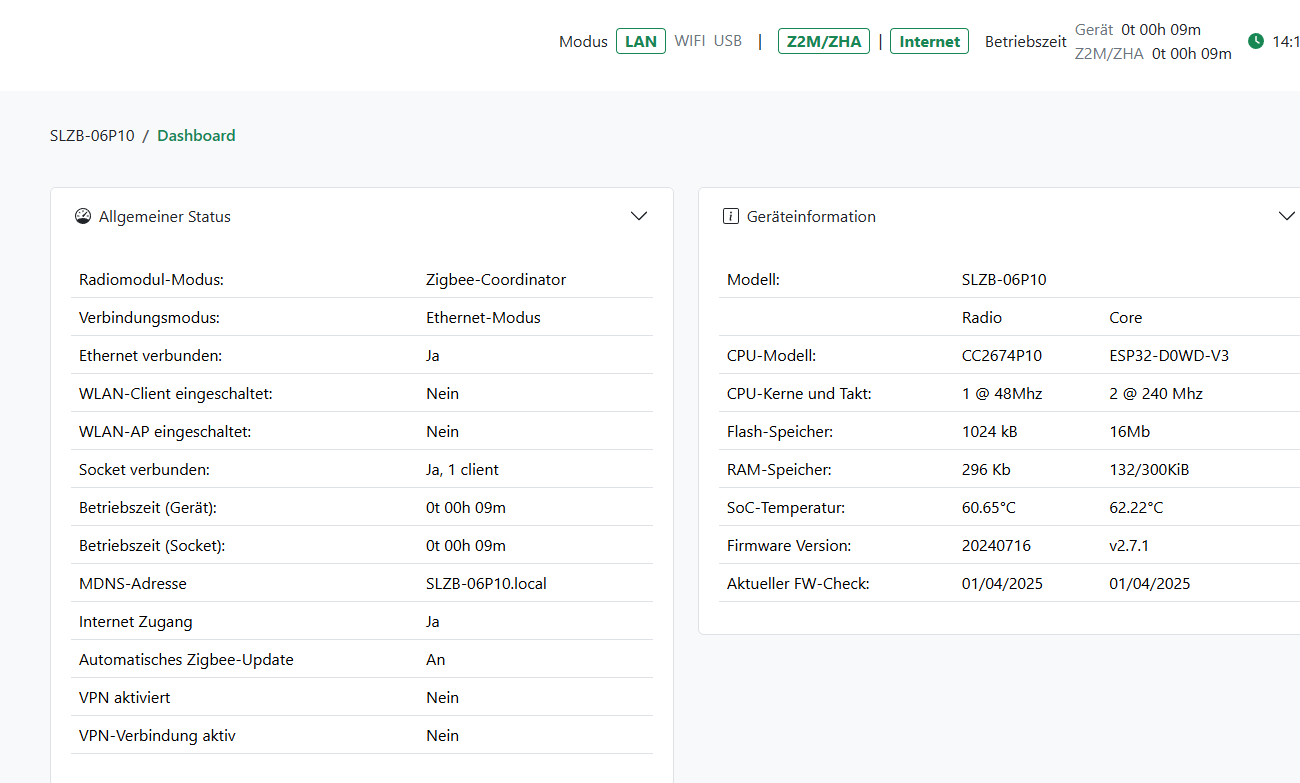Viewport: 1300px width, 783px height.
Task: Click the Allgemeiner Status heading
Action: (165, 217)
